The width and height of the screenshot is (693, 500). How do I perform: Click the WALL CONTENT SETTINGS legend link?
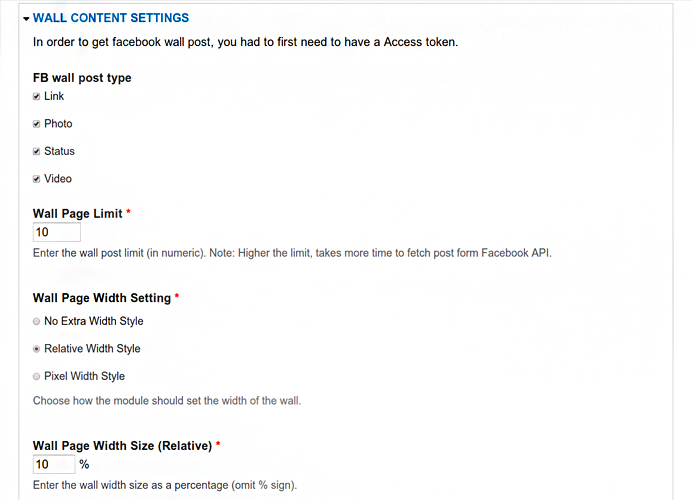(x=110, y=18)
